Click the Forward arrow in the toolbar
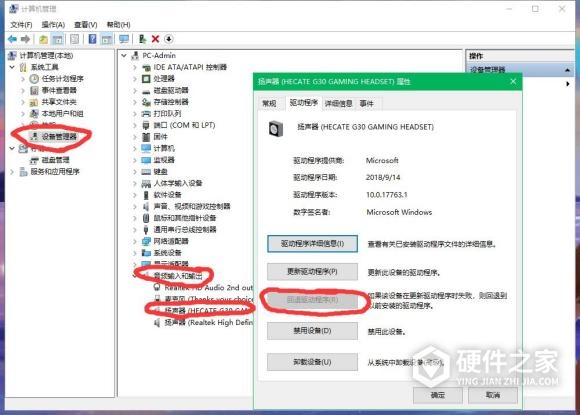 (x=25, y=39)
